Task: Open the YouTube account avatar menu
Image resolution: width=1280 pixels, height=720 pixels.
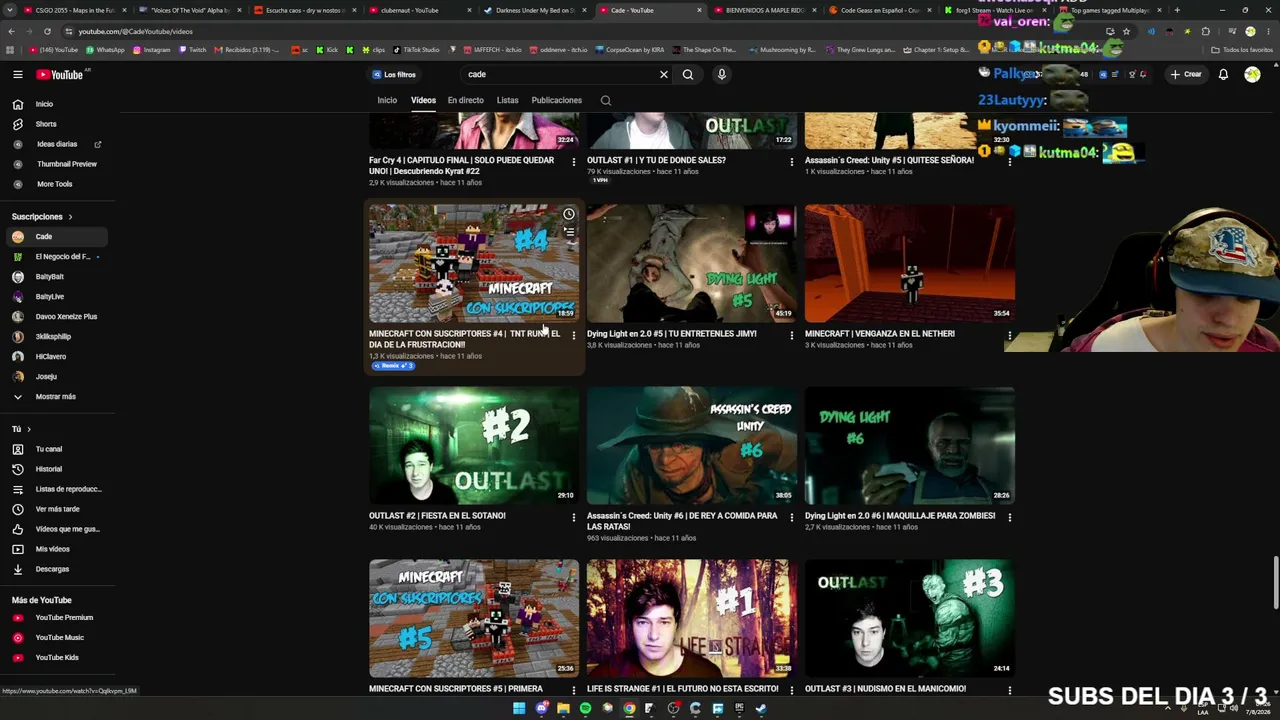Action: [1252, 74]
